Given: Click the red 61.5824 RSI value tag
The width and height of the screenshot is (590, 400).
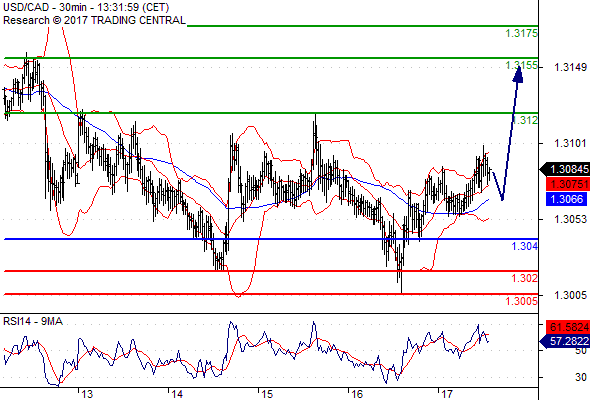Looking at the screenshot, I should coord(567,327).
